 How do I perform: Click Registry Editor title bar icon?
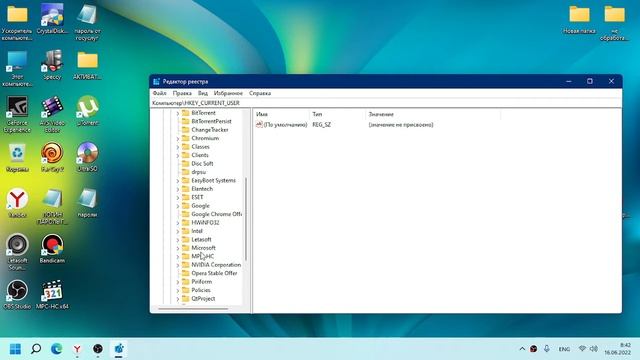[x=156, y=82]
